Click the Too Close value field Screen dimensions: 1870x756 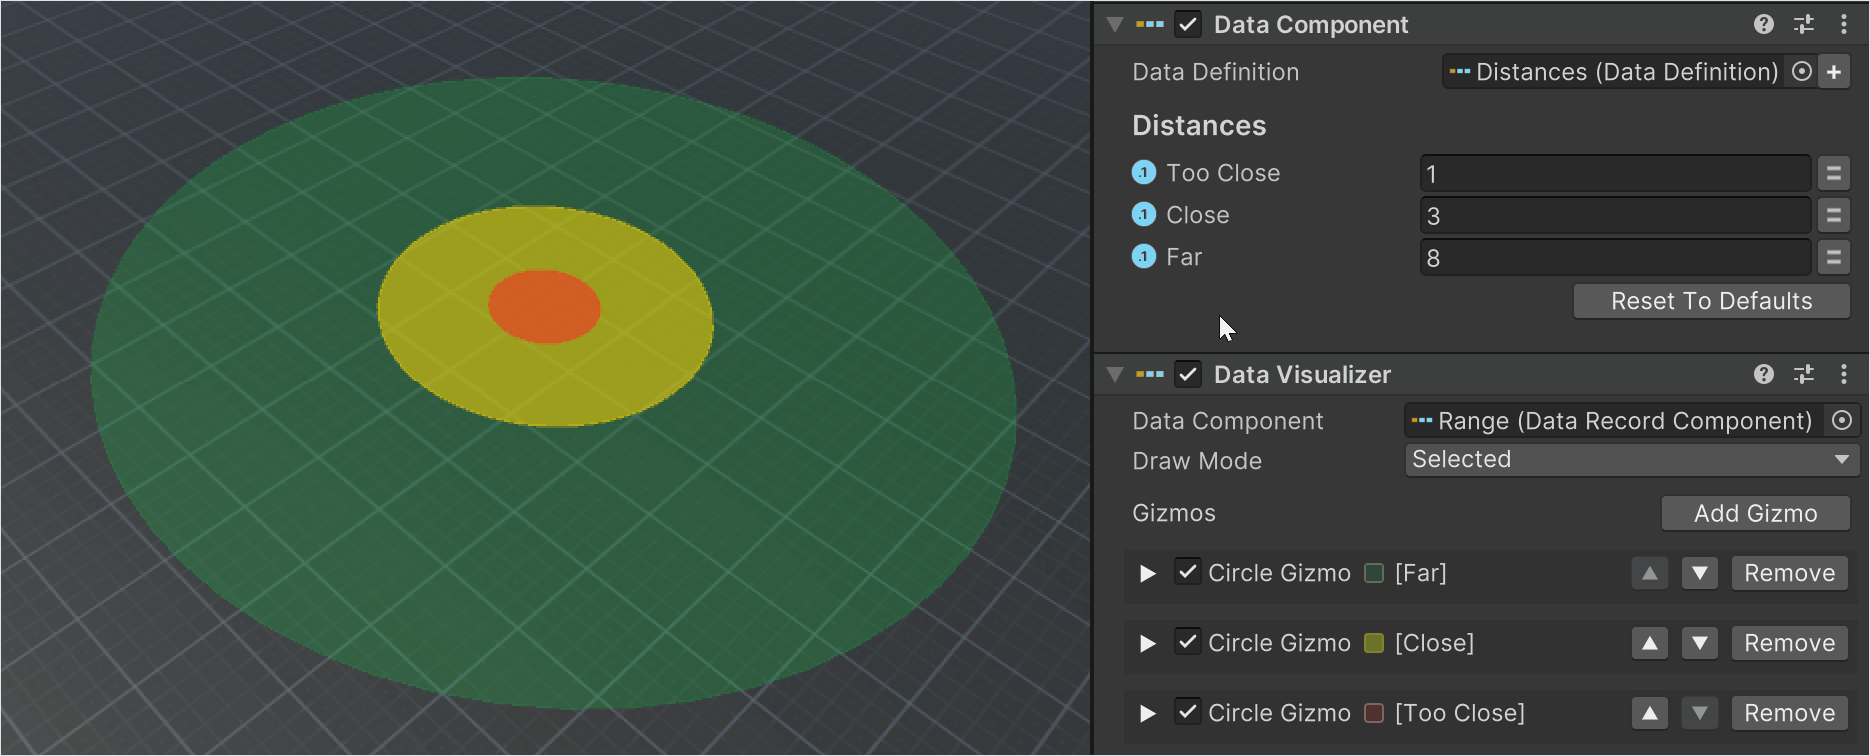[1615, 173]
